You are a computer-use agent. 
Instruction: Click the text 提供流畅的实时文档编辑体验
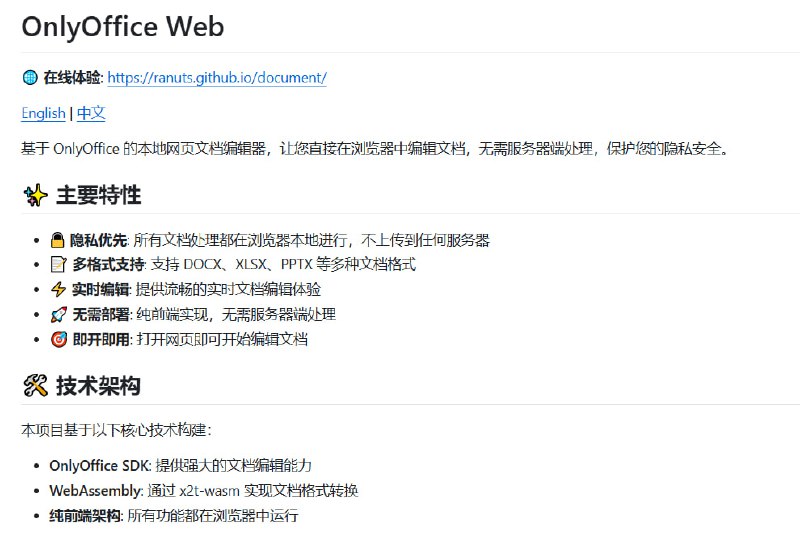pyautogui.click(x=228, y=289)
